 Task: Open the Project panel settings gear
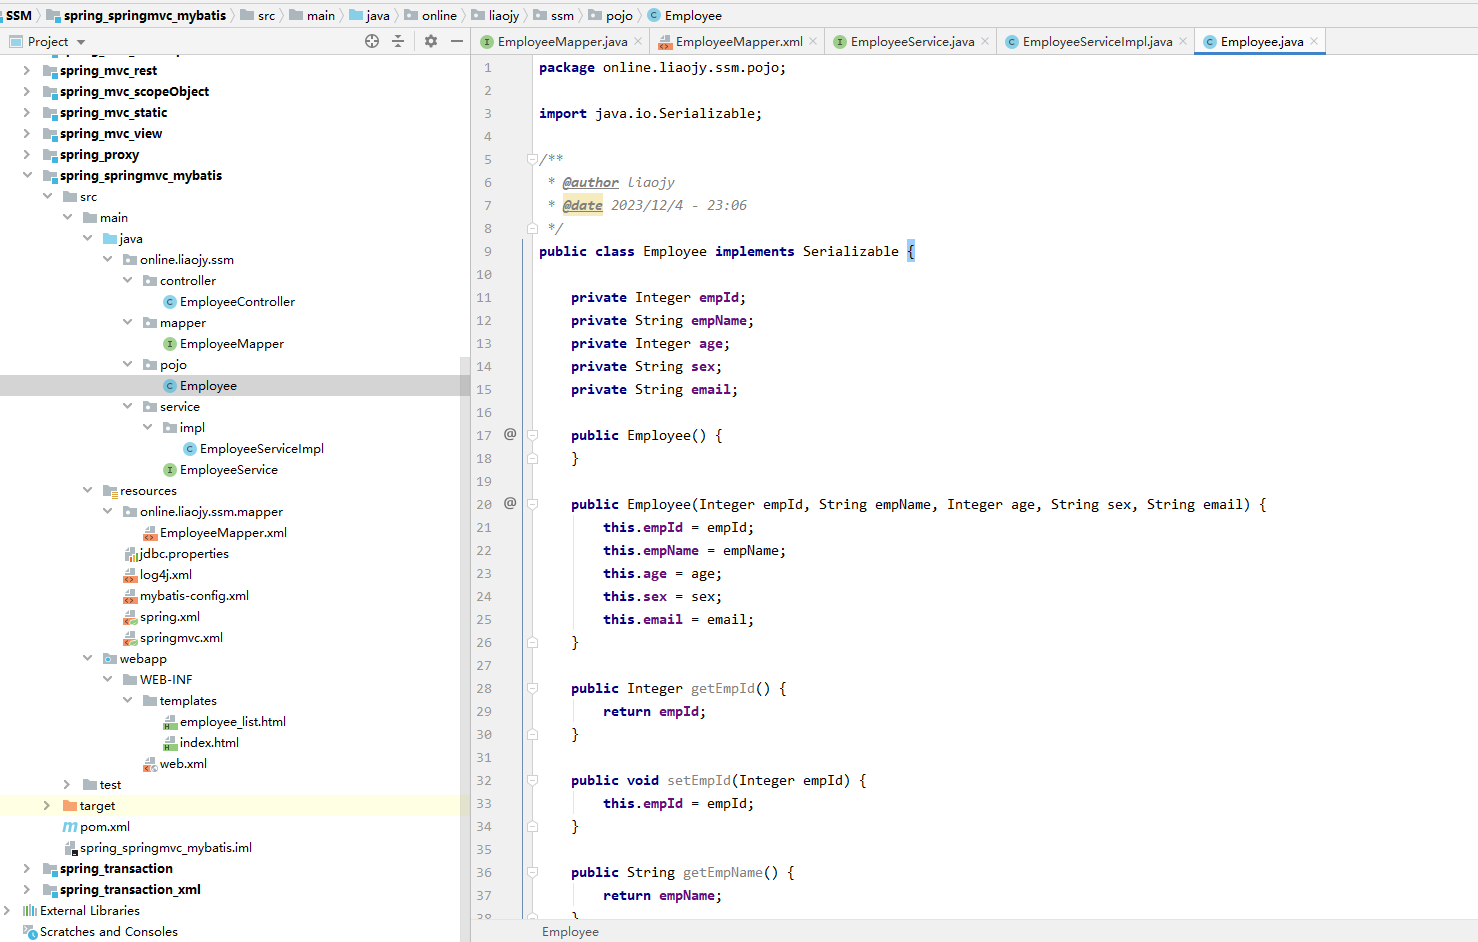coord(431,41)
